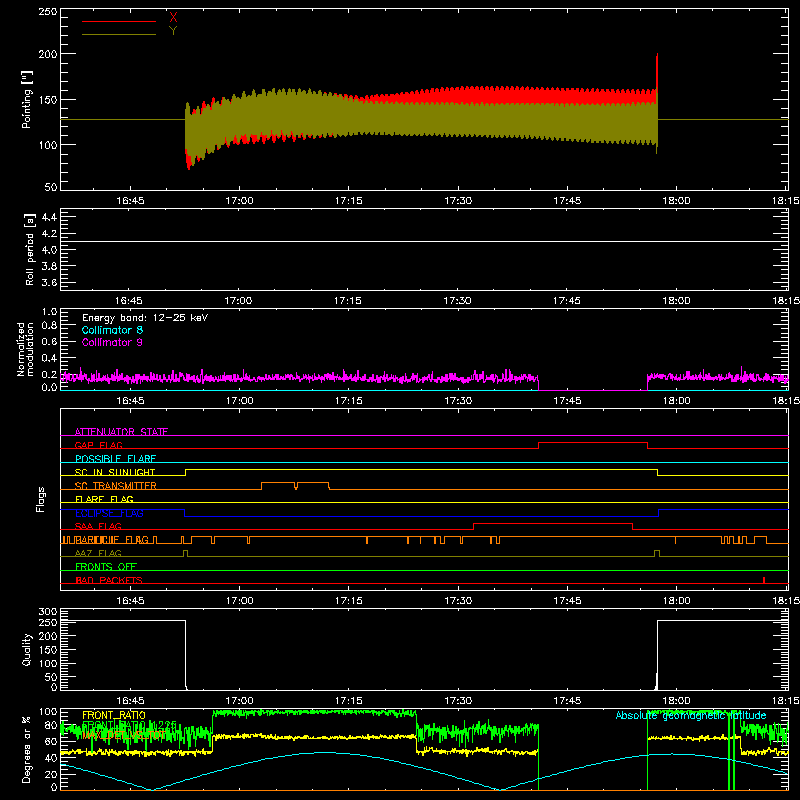This screenshot has height=800, width=800.
Task: Click the 17:15 tick under the Quality plot
Action: pyautogui.click(x=348, y=701)
